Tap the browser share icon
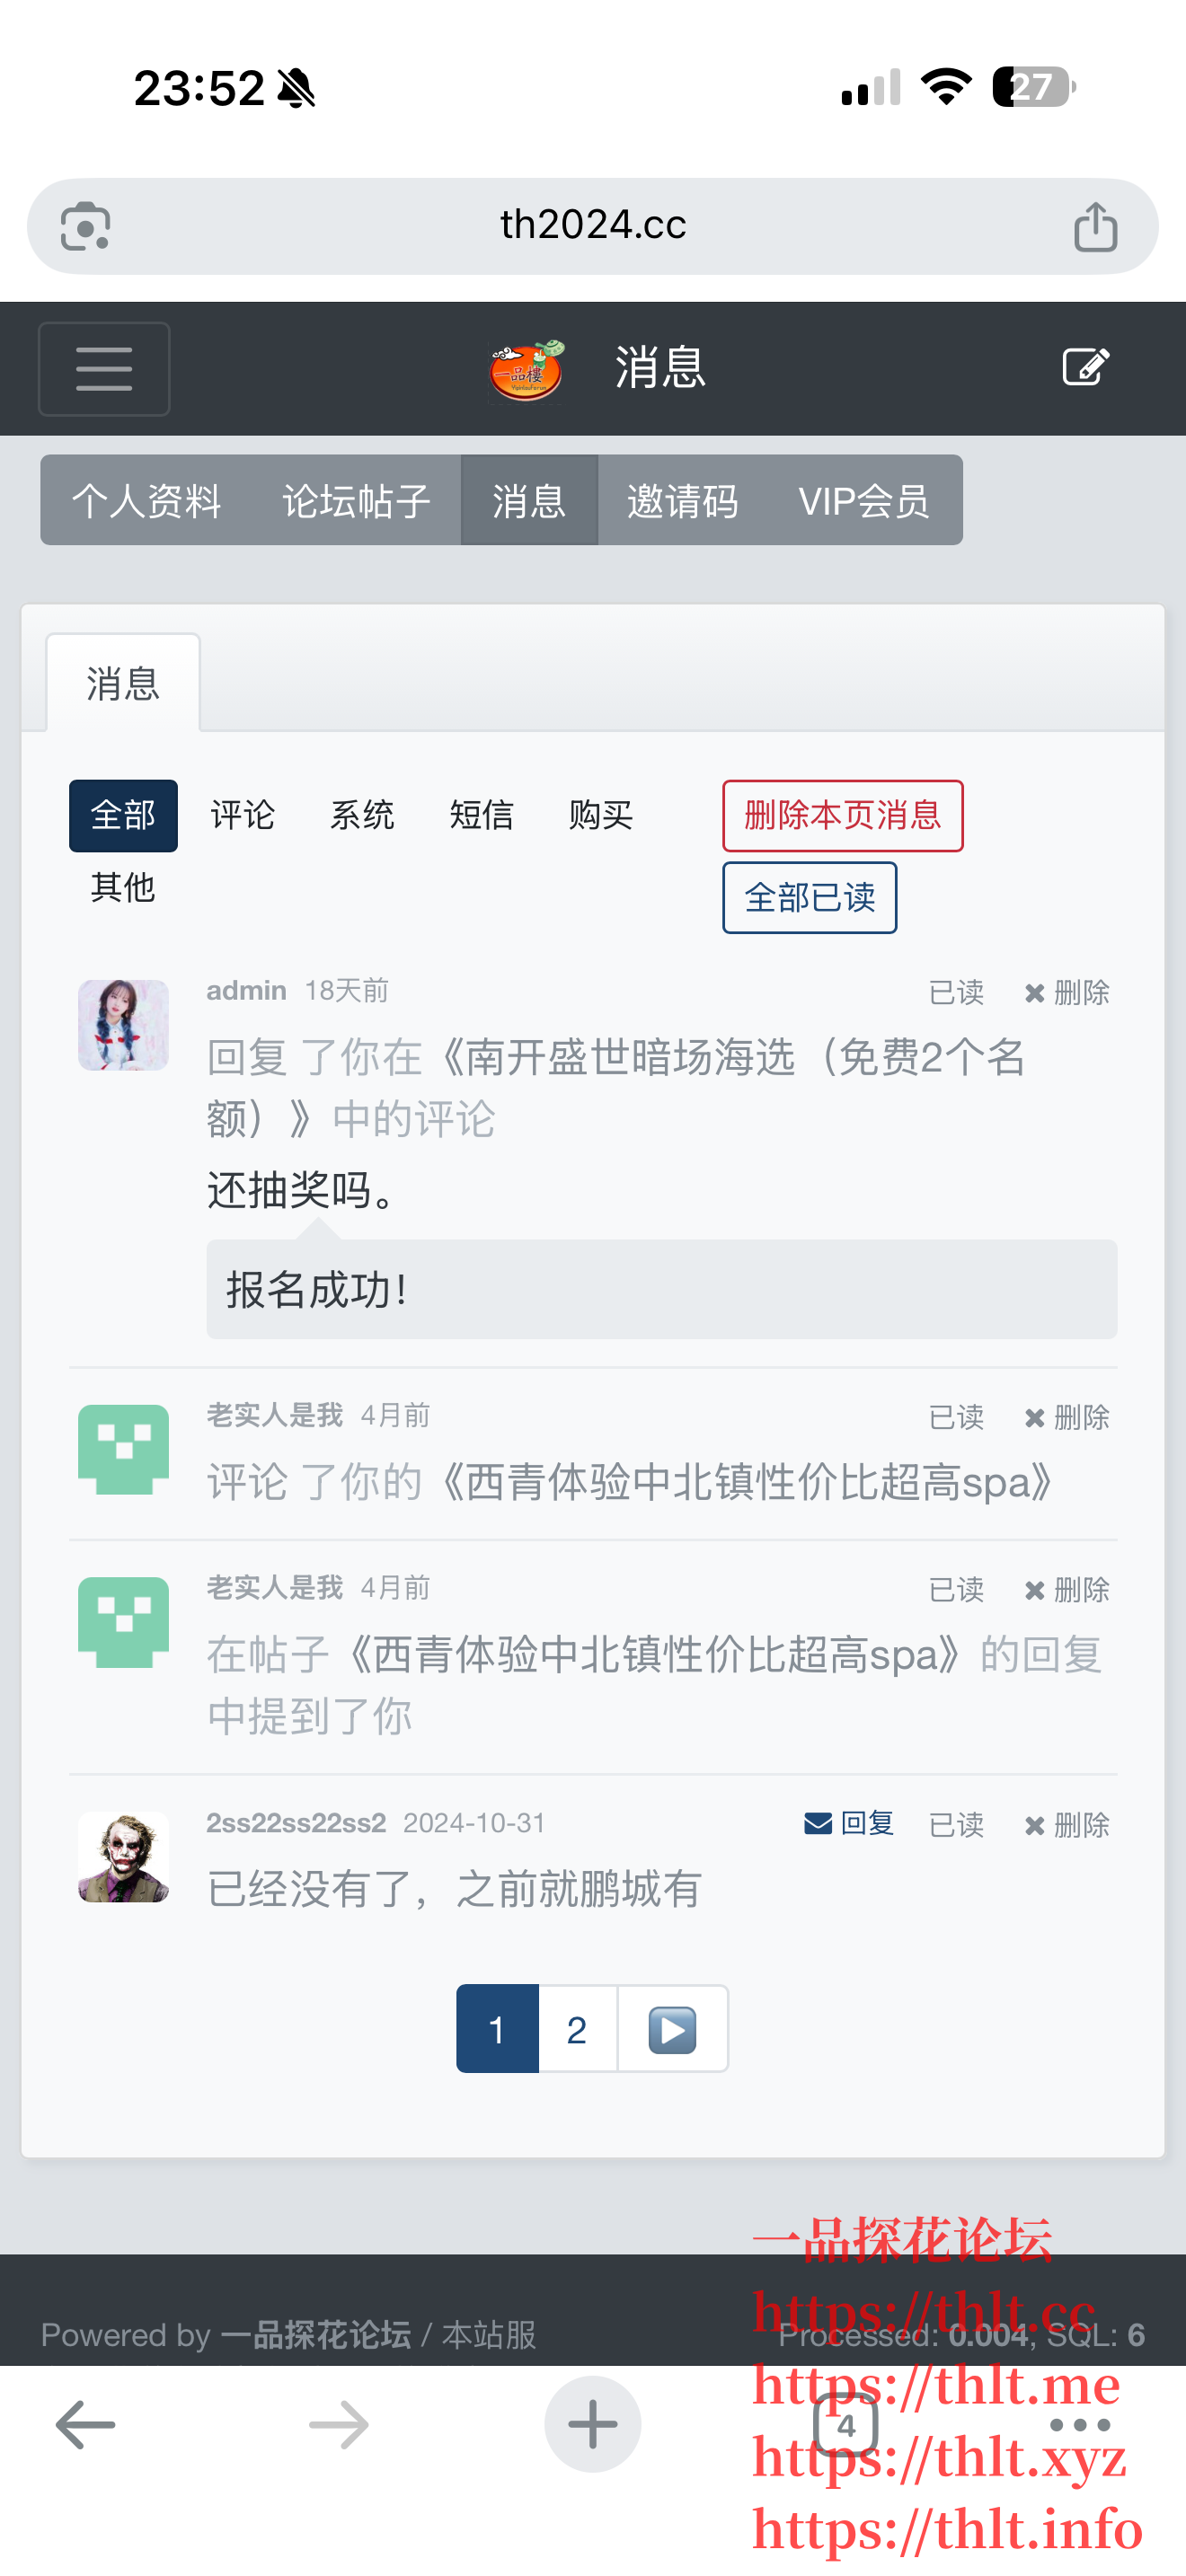The height and width of the screenshot is (2576, 1186). tap(1095, 226)
